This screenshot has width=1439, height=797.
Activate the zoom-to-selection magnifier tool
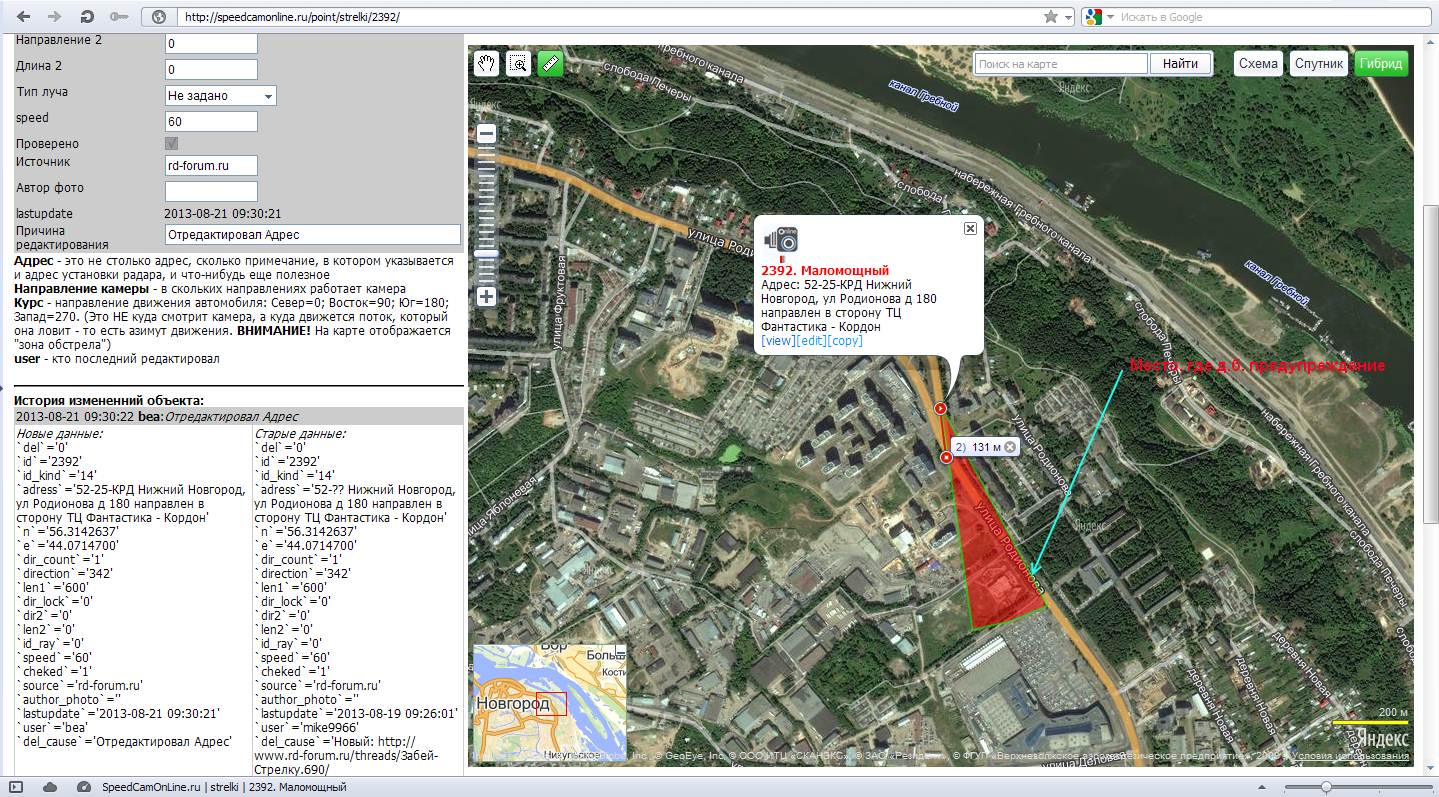point(518,64)
